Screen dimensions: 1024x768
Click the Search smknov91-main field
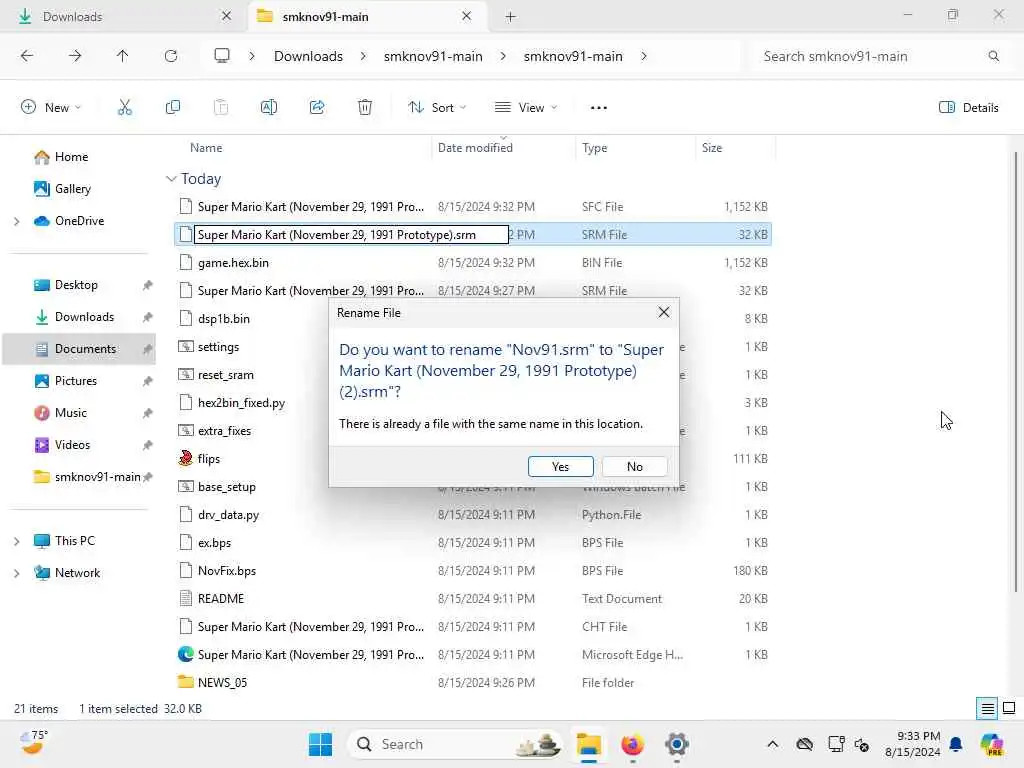880,56
